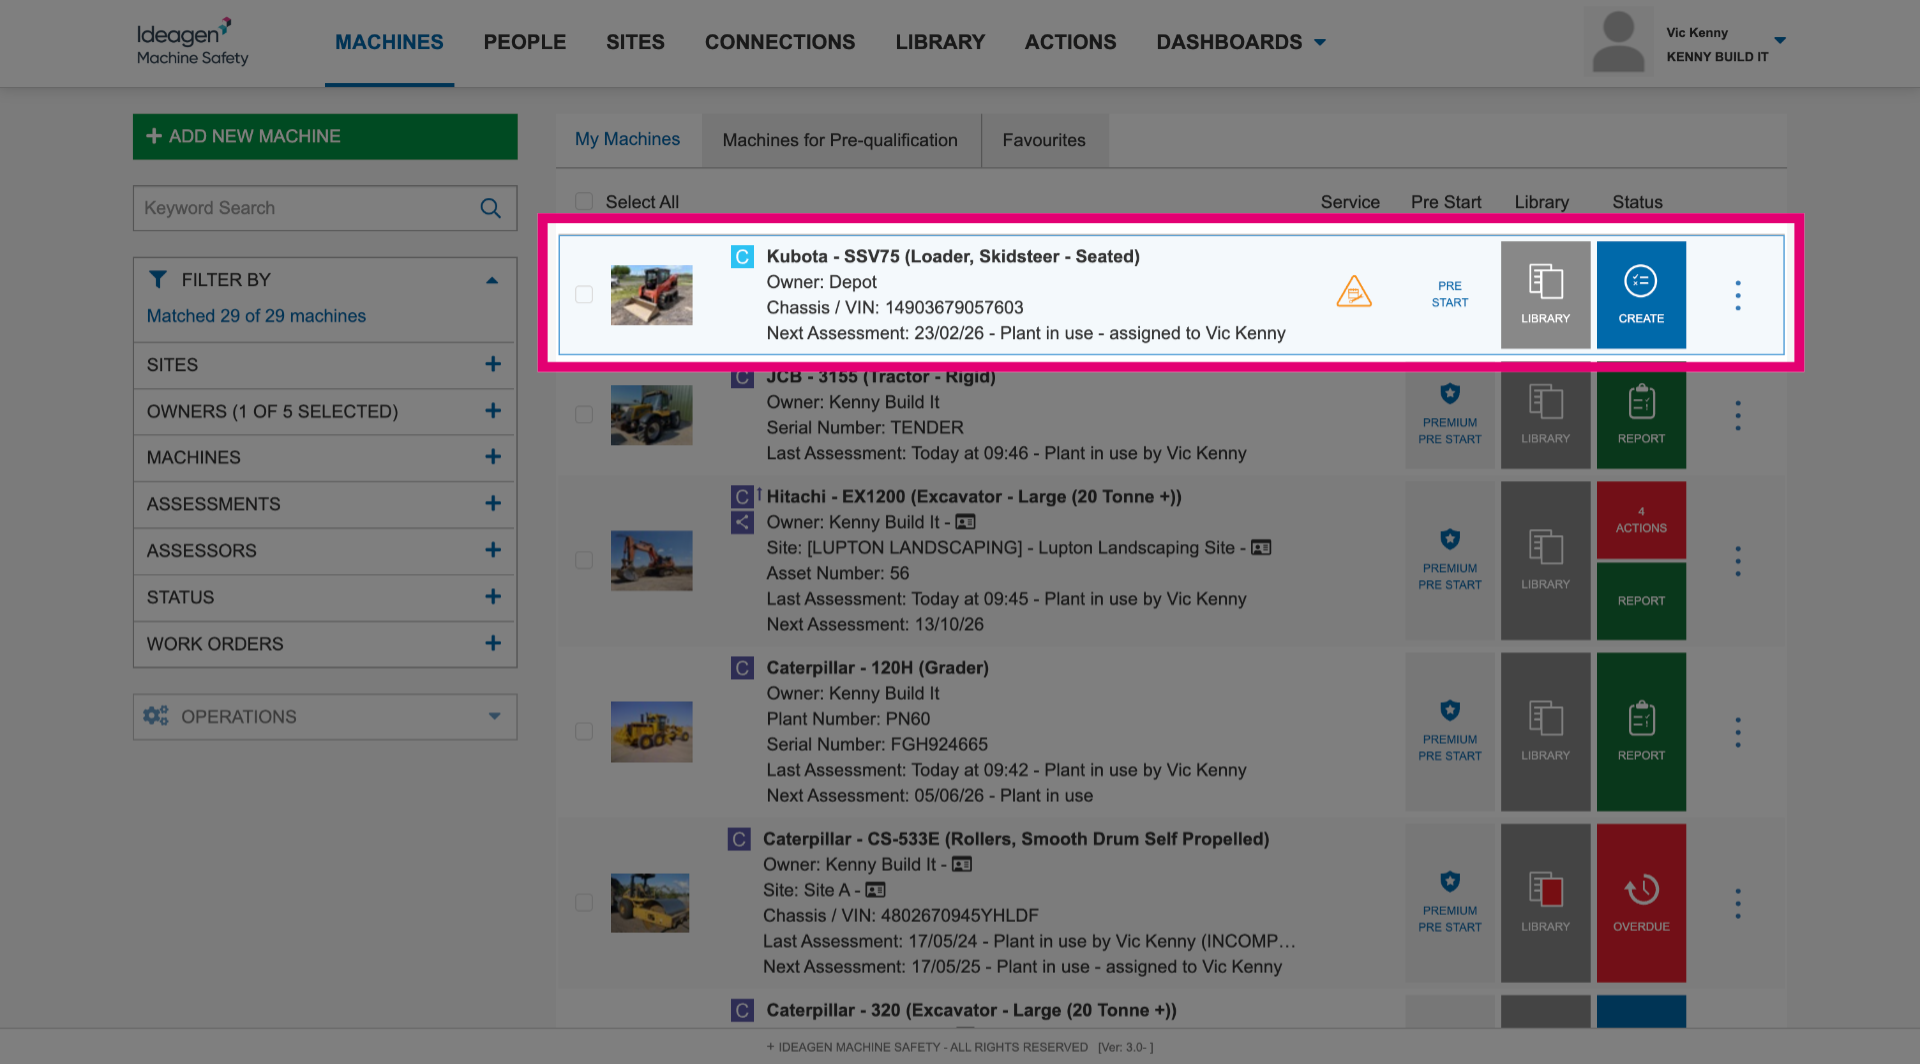Open the green Report tile for JCB 3155

[x=1641, y=415]
